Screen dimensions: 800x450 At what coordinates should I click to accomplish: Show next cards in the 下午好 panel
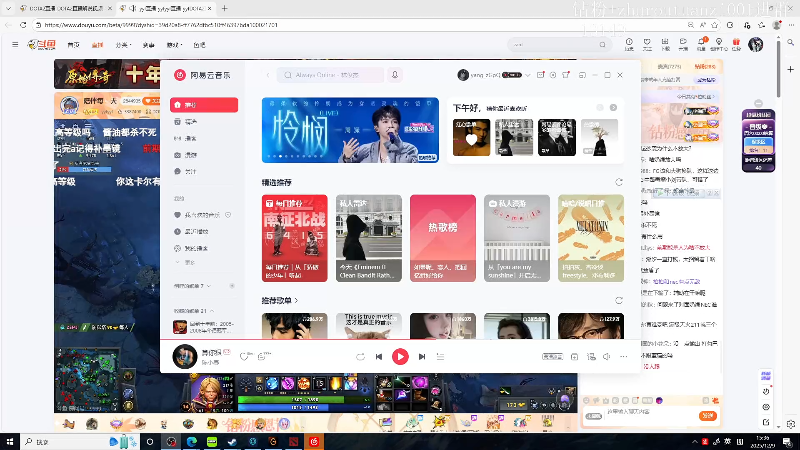(613, 108)
